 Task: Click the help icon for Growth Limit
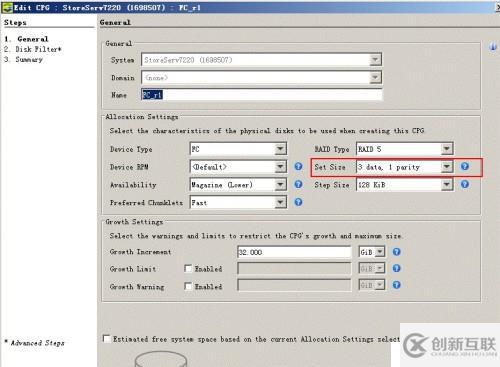[396, 268]
